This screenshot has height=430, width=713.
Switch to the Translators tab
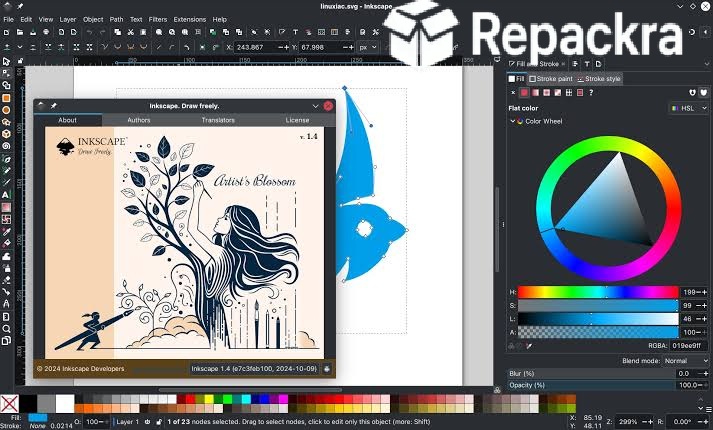pos(218,120)
